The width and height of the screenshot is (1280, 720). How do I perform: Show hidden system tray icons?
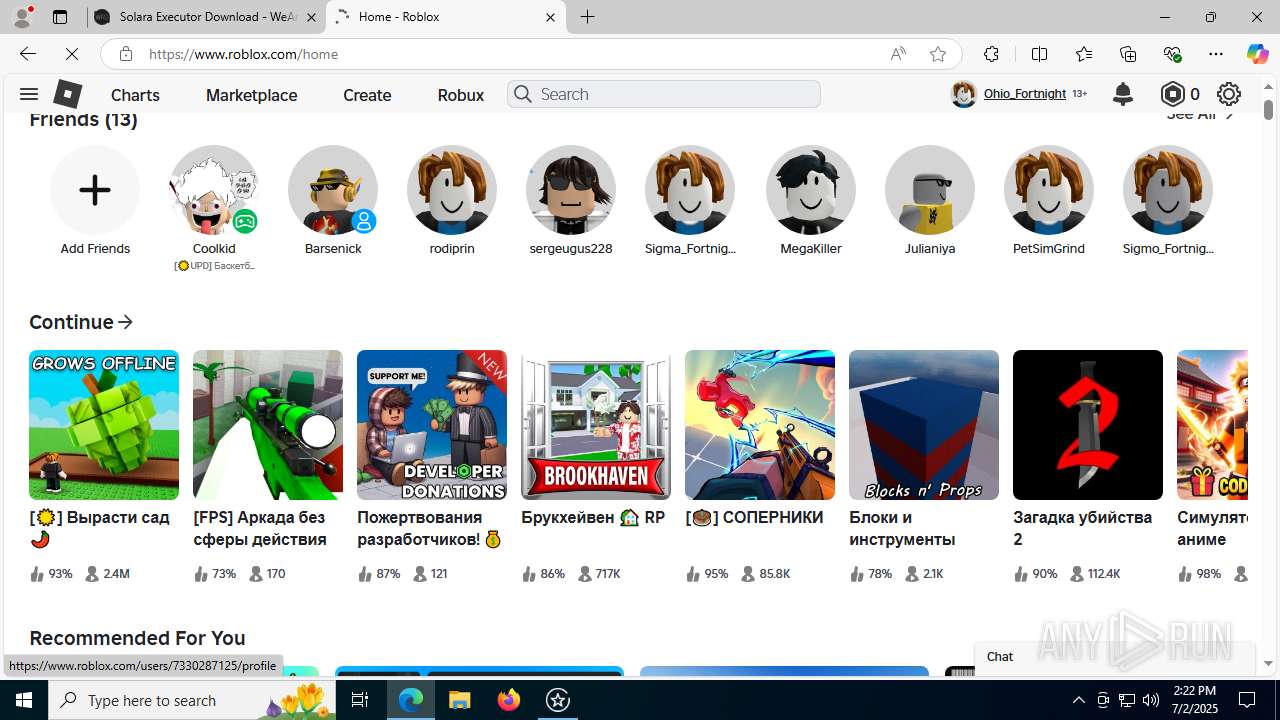pos(1078,700)
